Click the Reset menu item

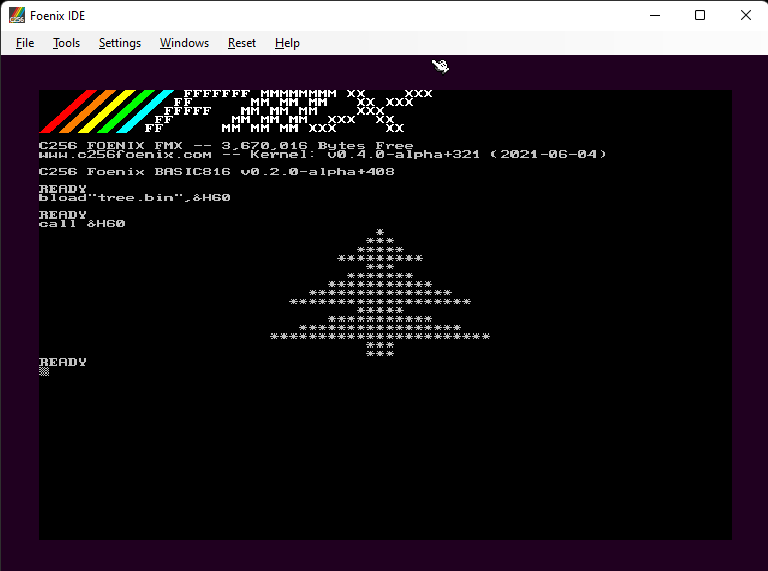[242, 43]
